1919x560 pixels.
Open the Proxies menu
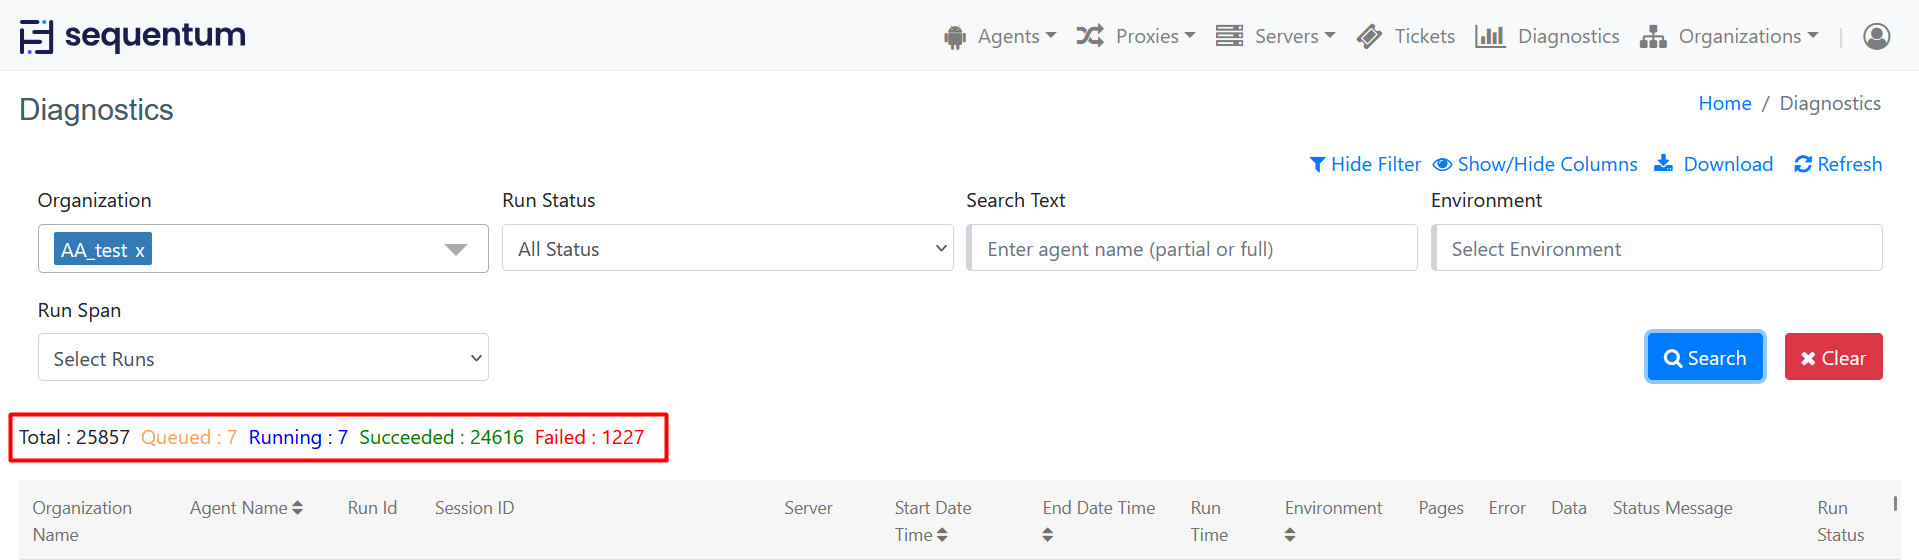point(1136,36)
